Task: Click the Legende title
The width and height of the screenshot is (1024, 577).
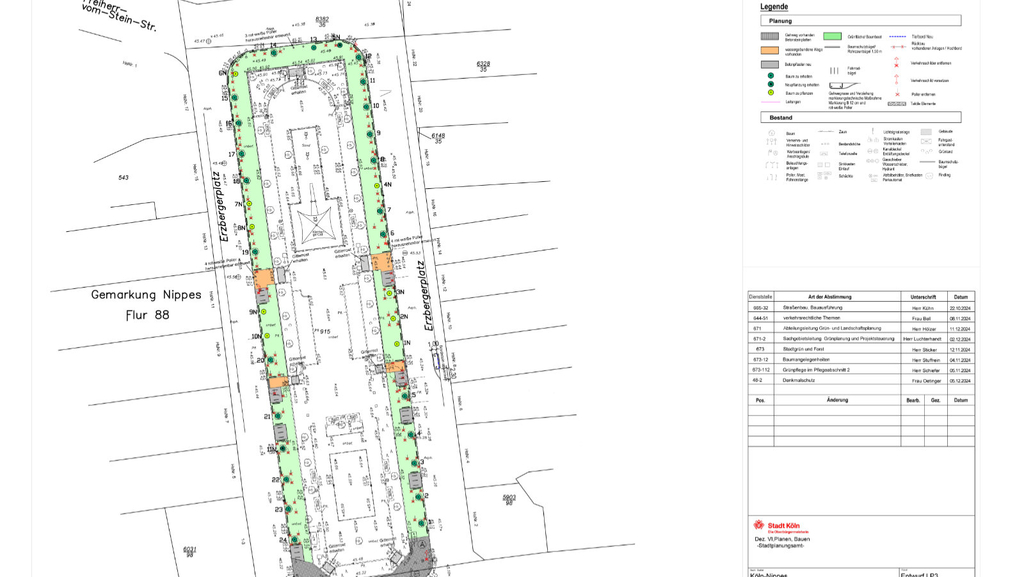Action: click(x=774, y=7)
